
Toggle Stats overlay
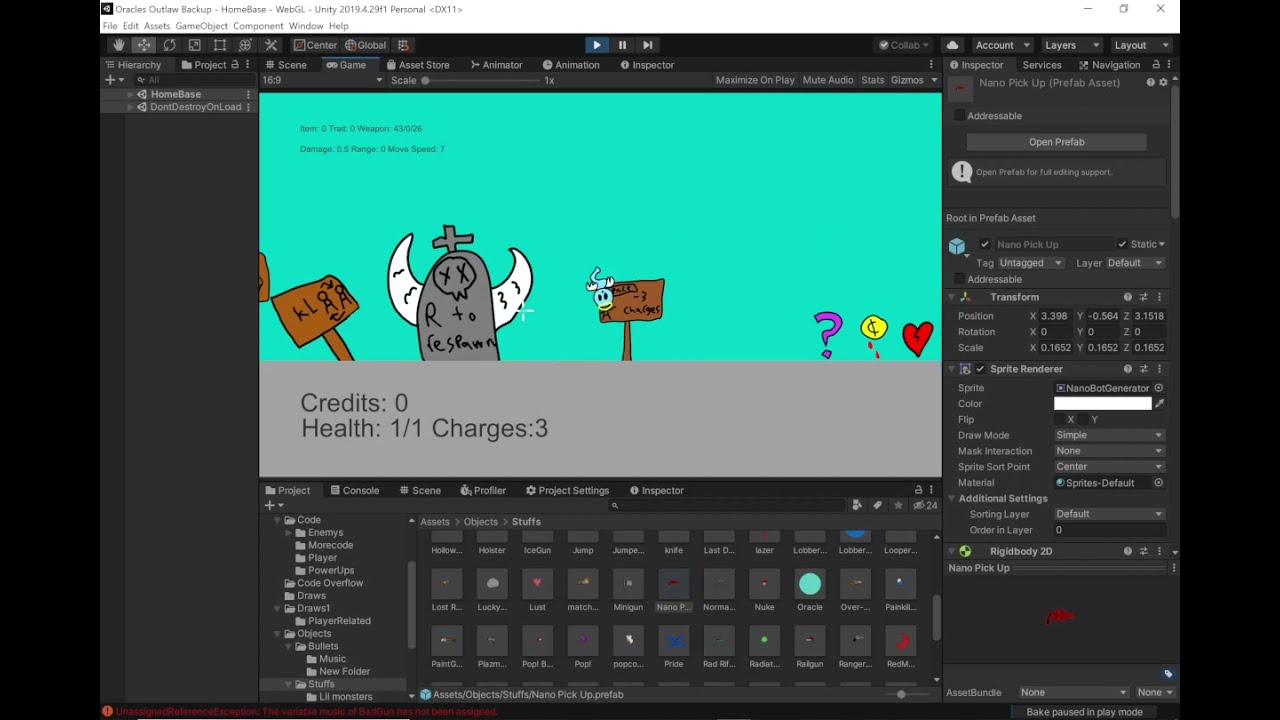pos(873,80)
